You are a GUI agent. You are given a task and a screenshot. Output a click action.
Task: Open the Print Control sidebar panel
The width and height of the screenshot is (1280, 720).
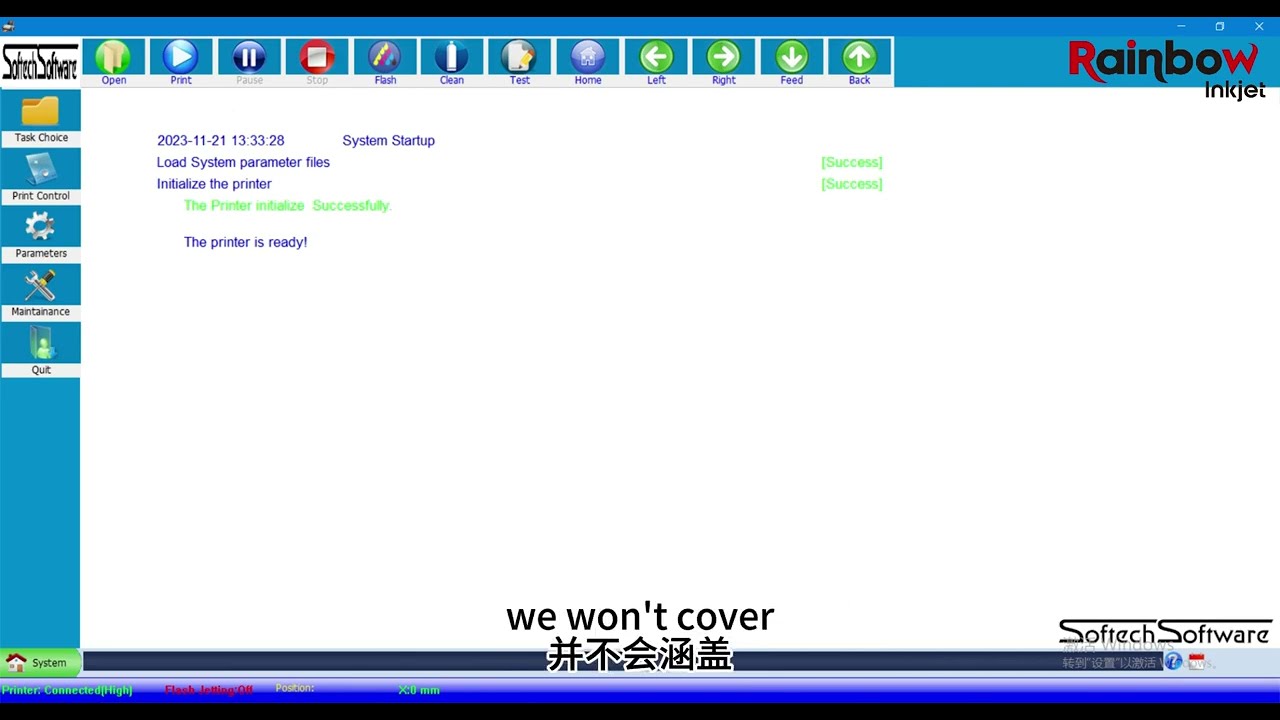[41, 176]
